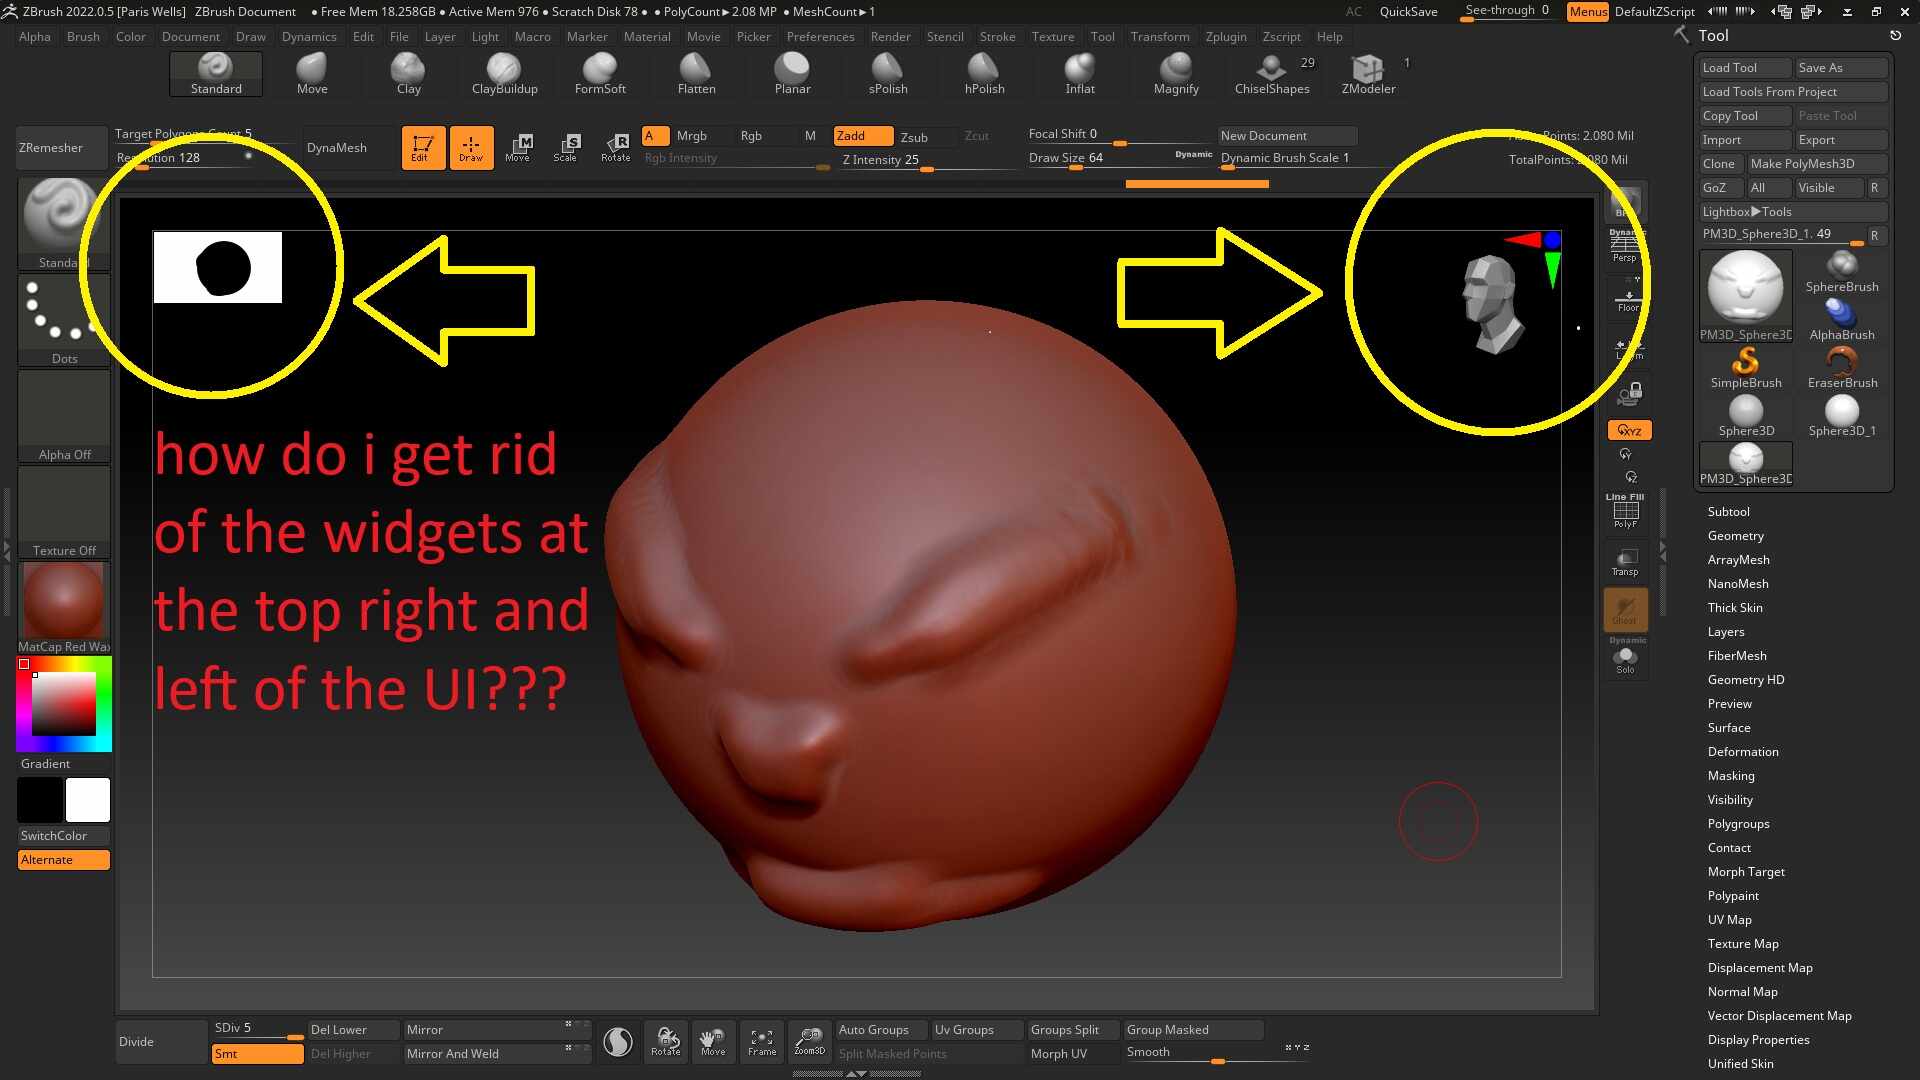Click the DynaMesh button
Screen dimensions: 1920x1080
pos(337,148)
